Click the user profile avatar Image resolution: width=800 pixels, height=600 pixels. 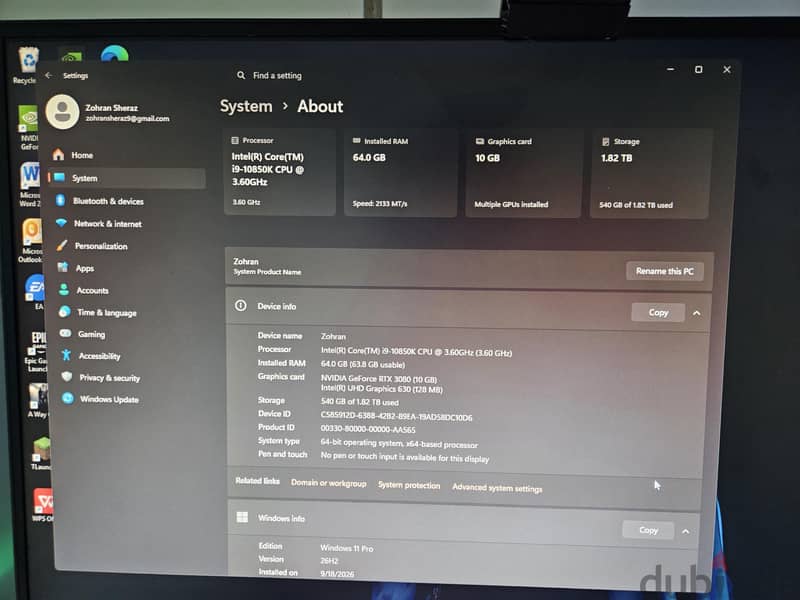point(62,112)
